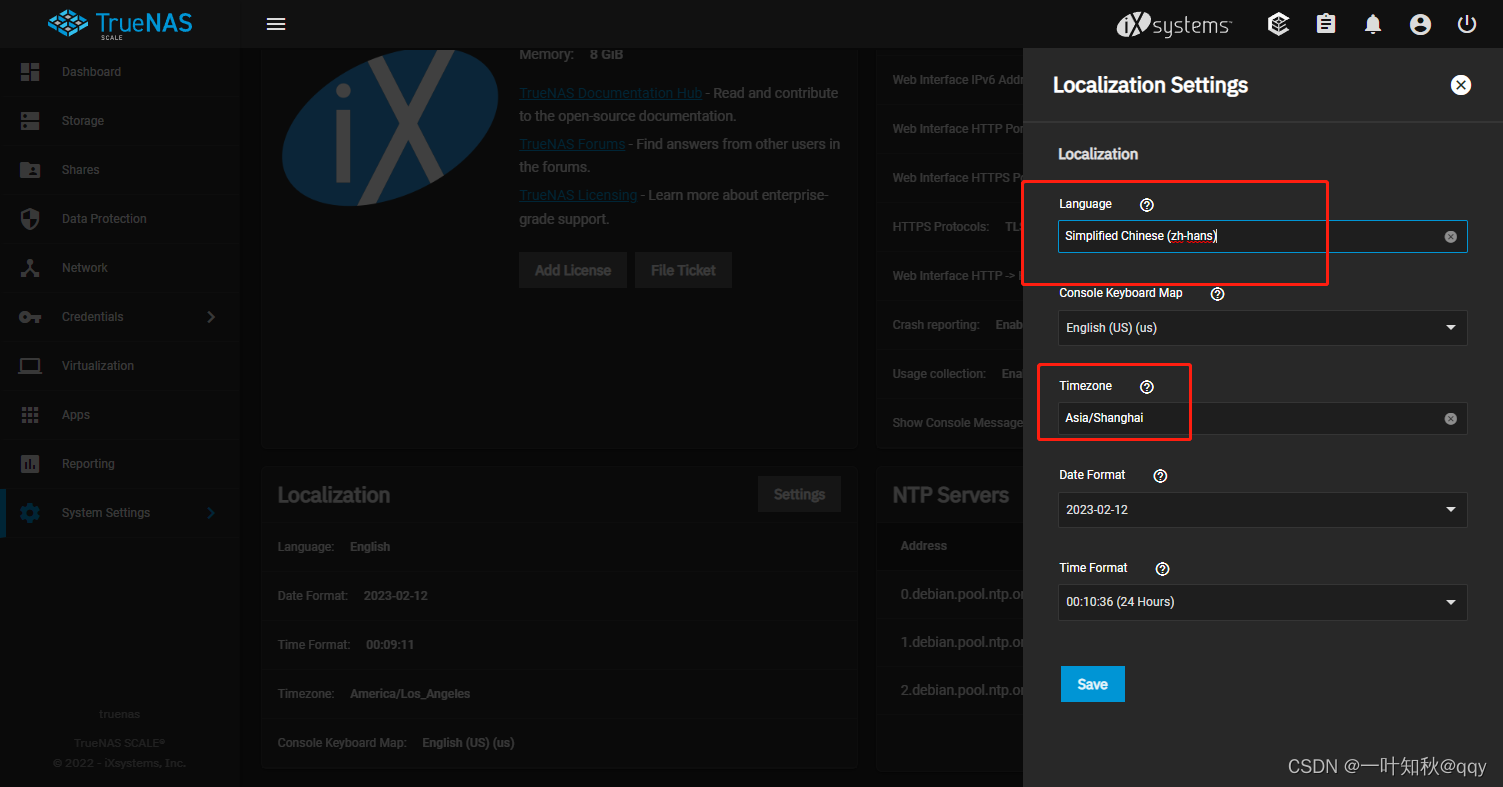Open Dashboard in the sidebar
Image resolution: width=1503 pixels, height=787 pixels.
(x=120, y=72)
